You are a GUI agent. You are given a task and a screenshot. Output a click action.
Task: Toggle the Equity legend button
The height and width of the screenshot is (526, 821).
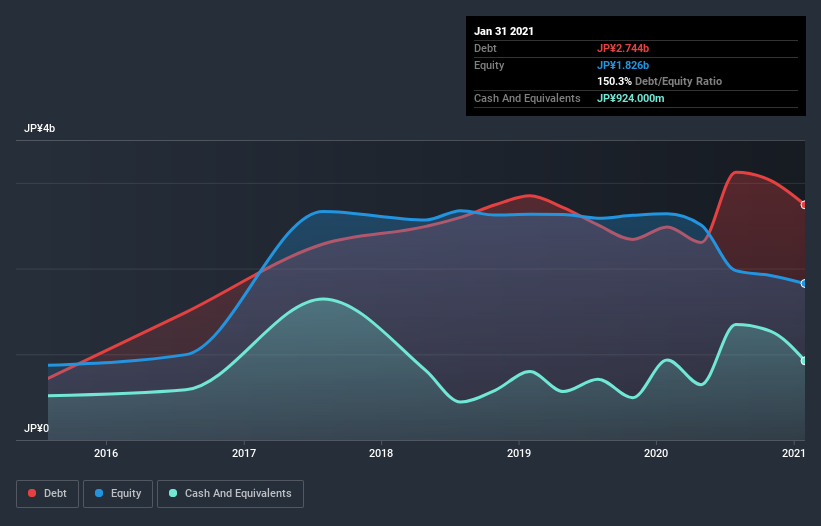[x=118, y=494]
